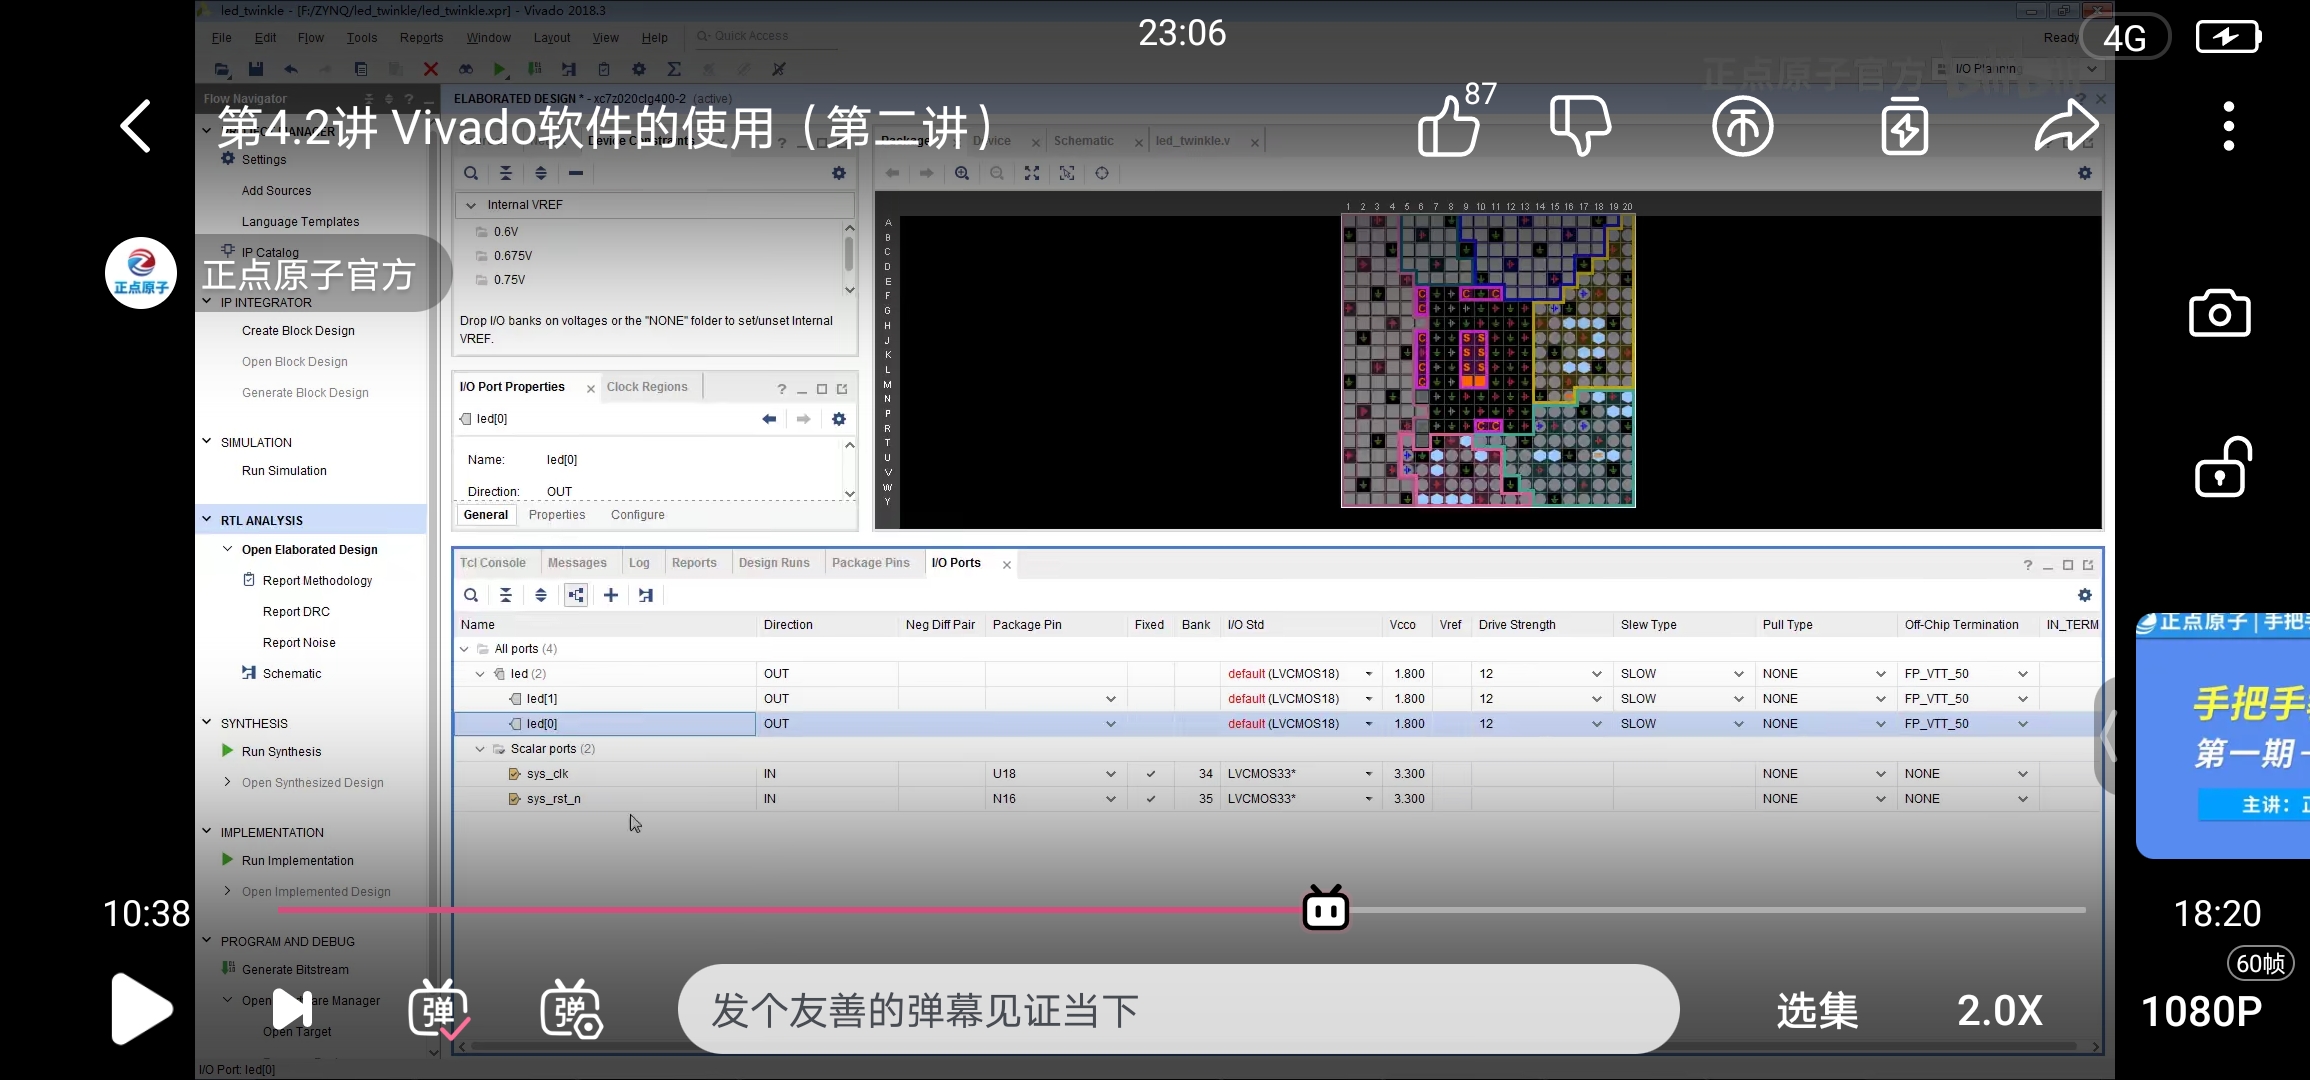2310x1080 pixels.
Task: Select the 0.675V VREF folder
Action: 512,256
